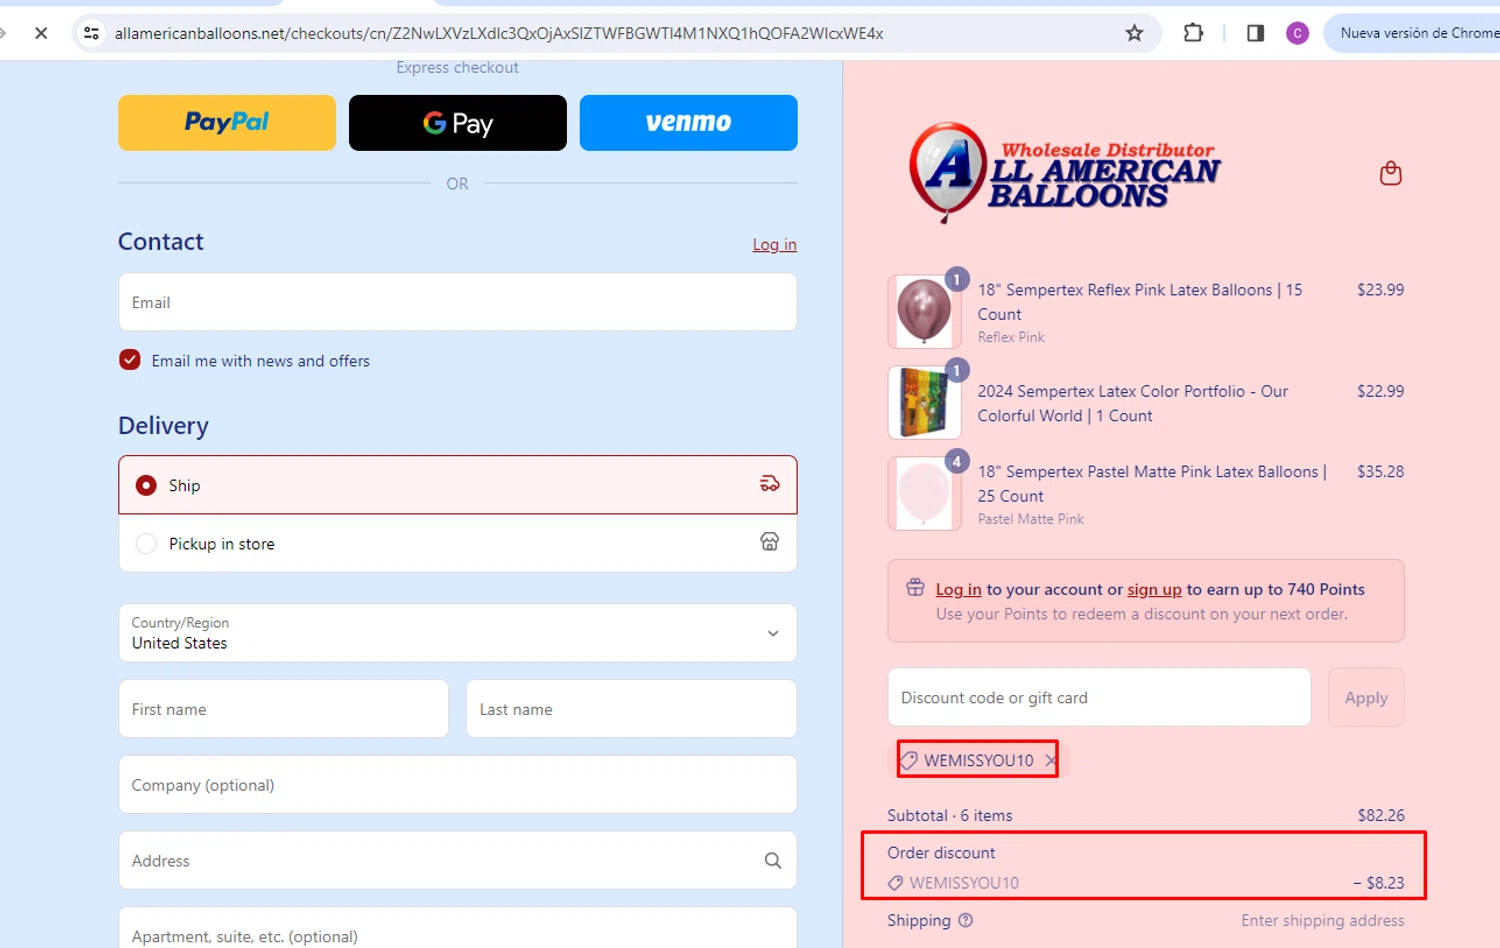Screen dimensions: 1500x948
Task: Focus the Apartment, suite, etc. field
Action: (x=457, y=930)
